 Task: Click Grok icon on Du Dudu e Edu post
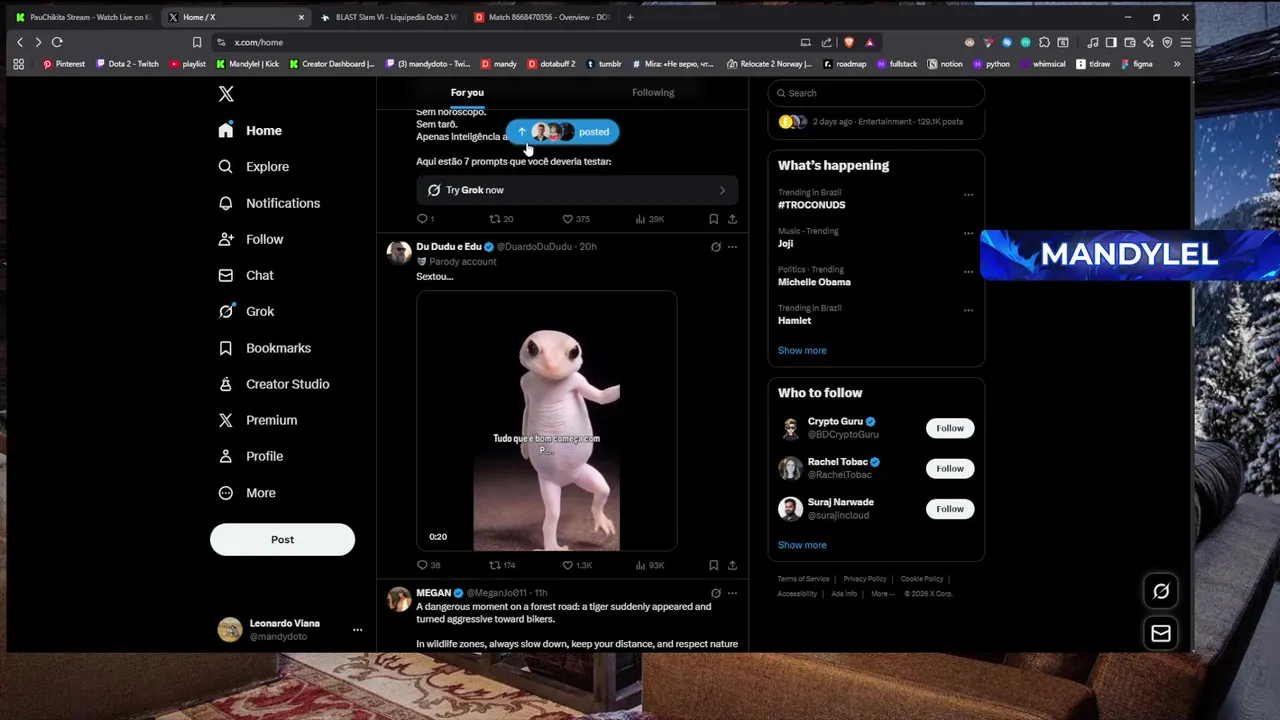(x=715, y=247)
